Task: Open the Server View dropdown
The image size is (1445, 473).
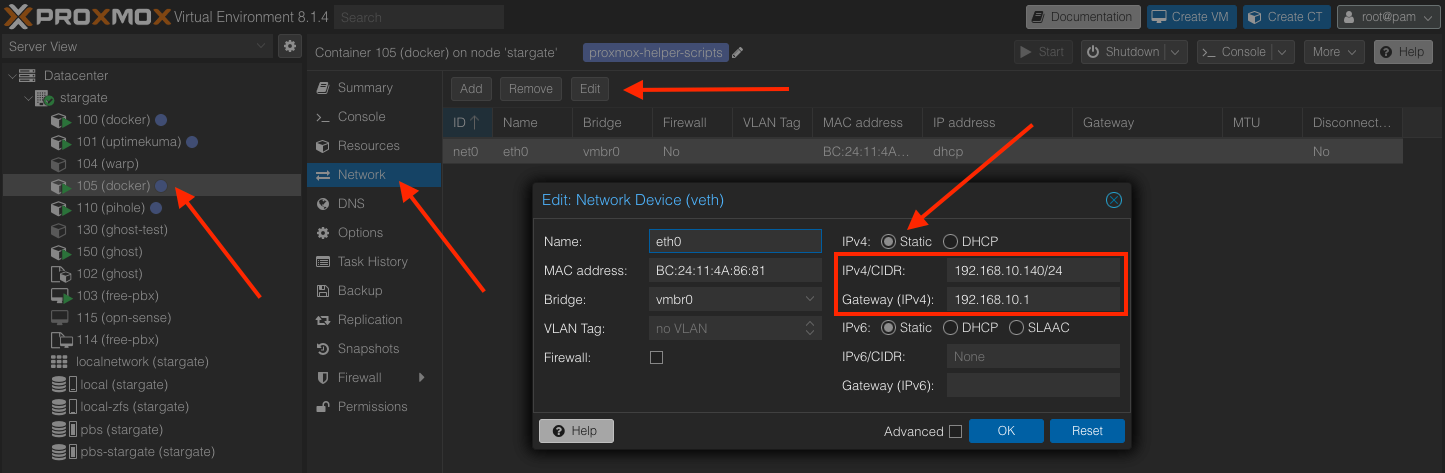Action: [137, 46]
